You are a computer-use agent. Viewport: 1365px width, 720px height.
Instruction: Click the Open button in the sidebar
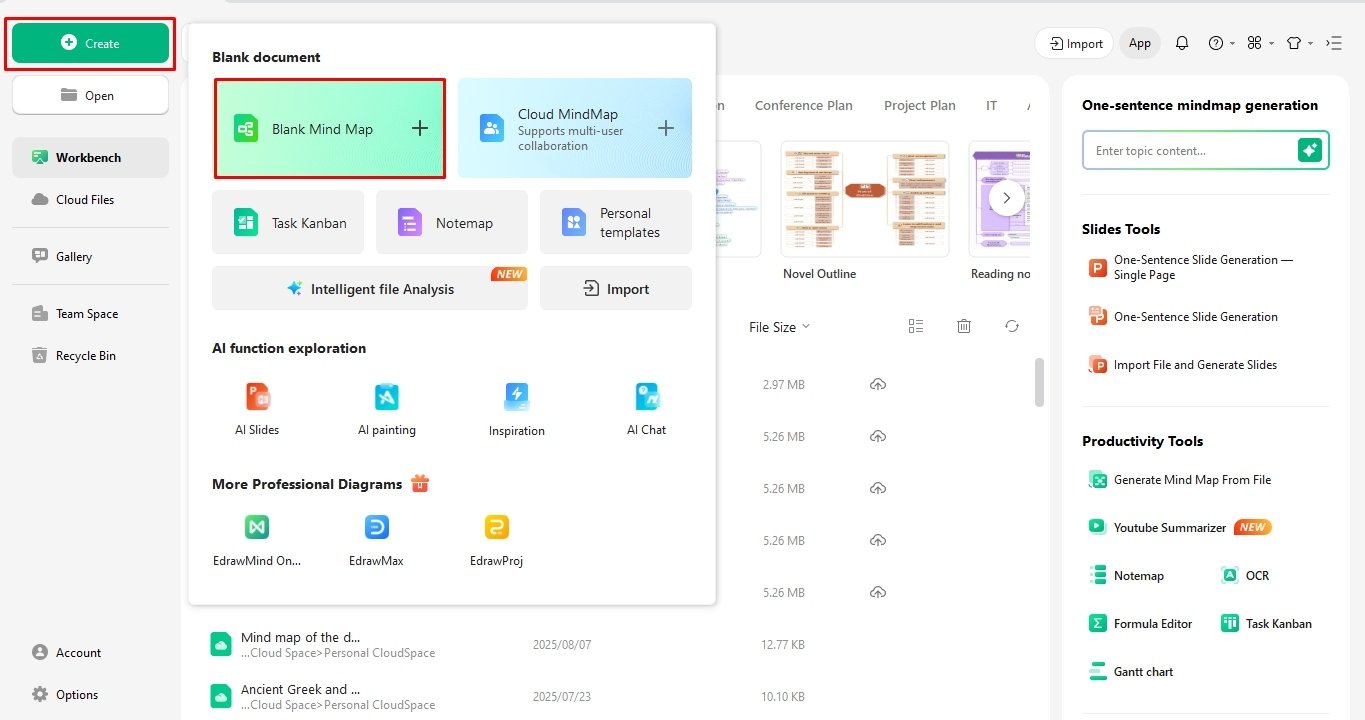coord(90,95)
